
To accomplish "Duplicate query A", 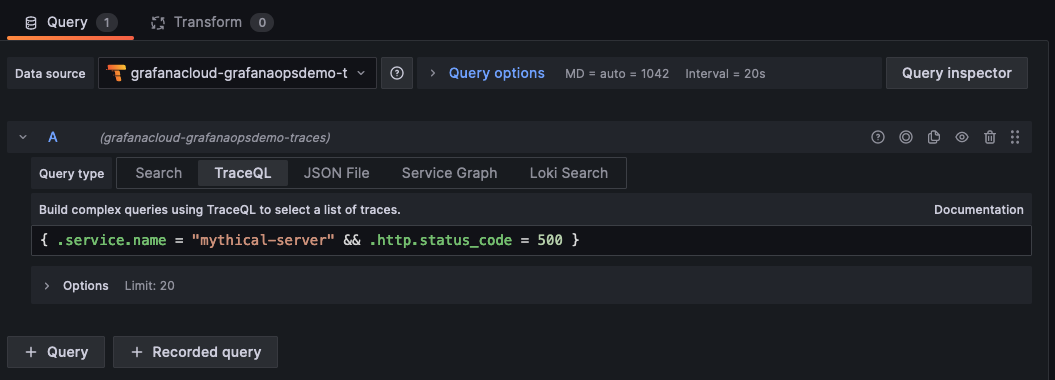I will point(934,137).
